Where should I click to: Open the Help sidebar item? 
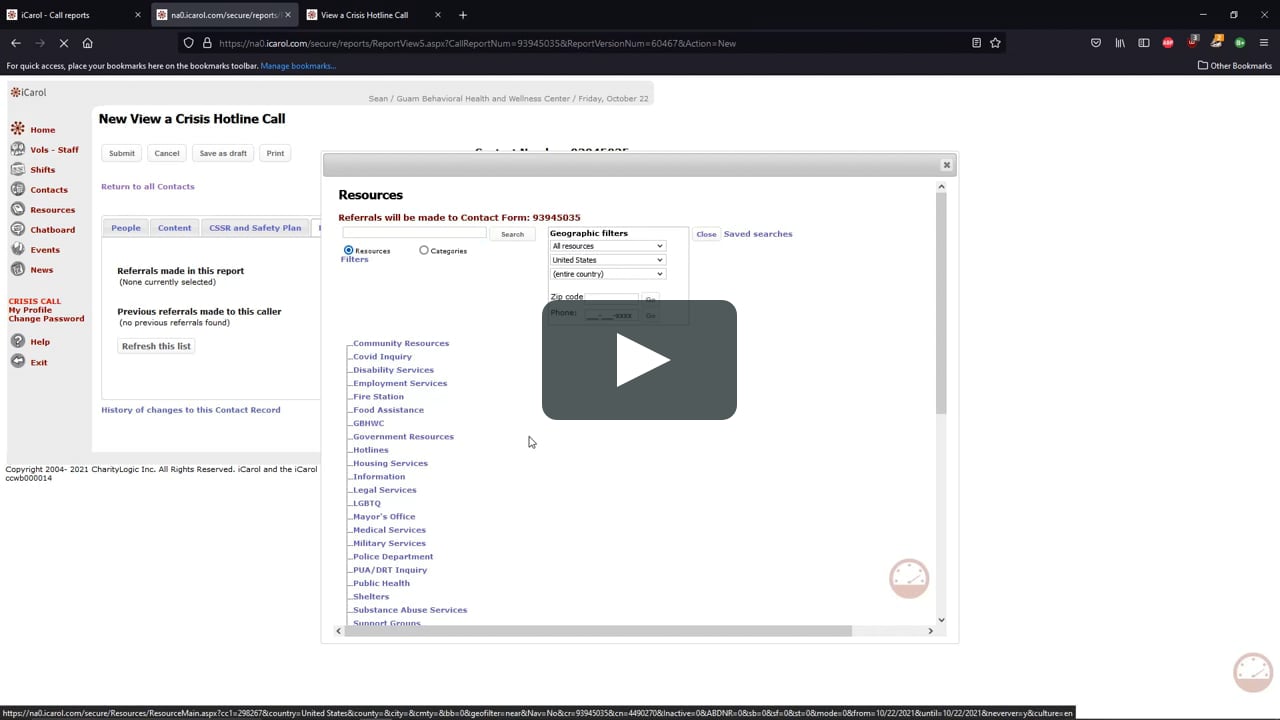pos(39,342)
